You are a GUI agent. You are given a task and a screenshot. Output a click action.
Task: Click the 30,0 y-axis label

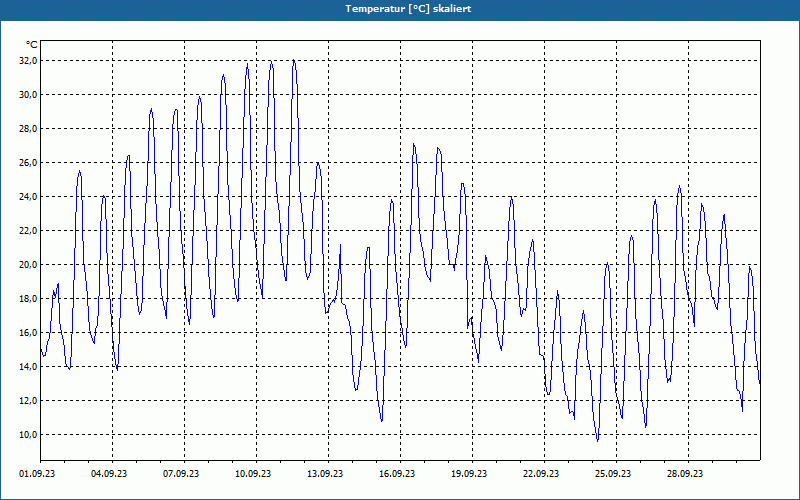[x=28, y=94]
